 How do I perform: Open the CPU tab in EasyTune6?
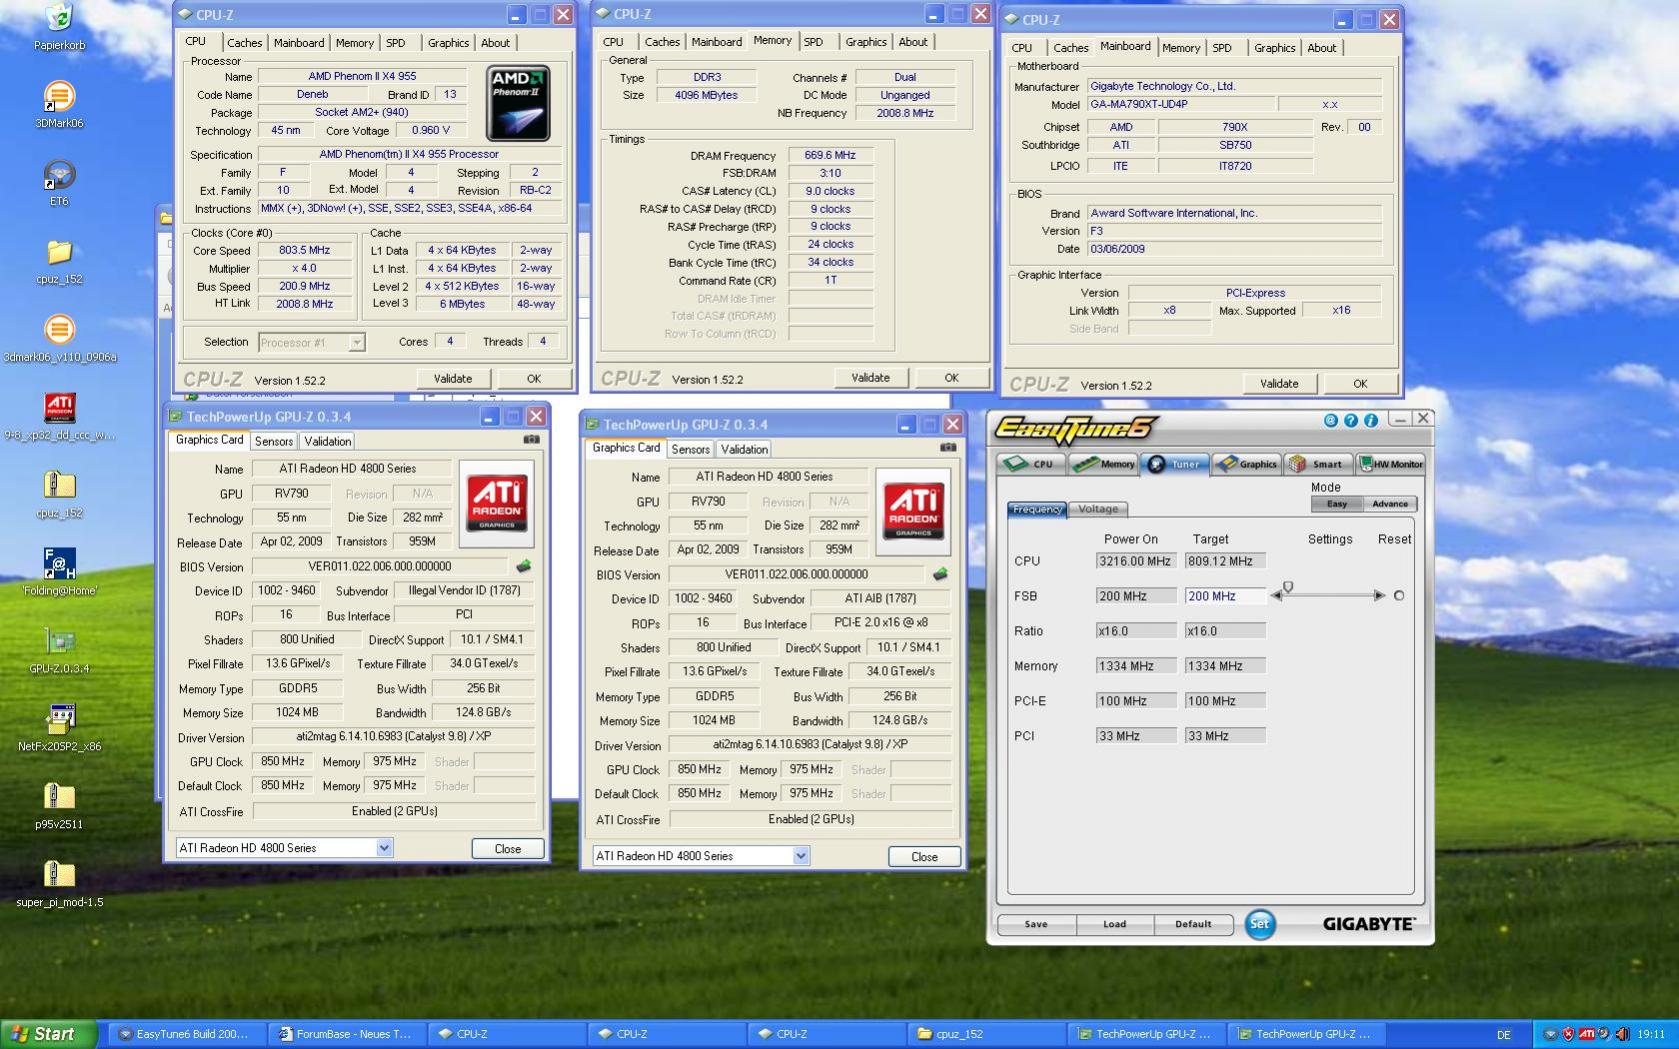(1031, 464)
